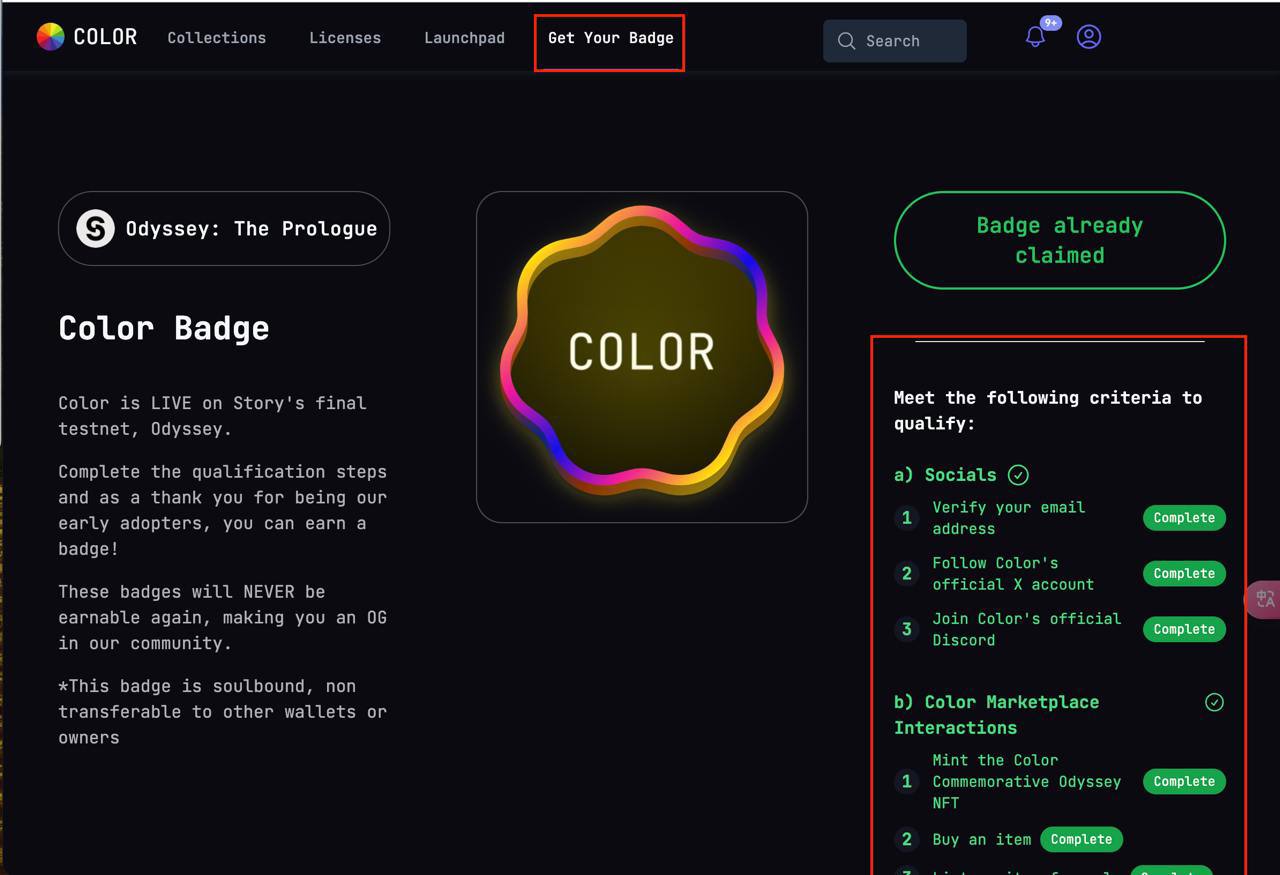1280x875 pixels.
Task: Open the notifications bell icon
Action: [x=1035, y=38]
